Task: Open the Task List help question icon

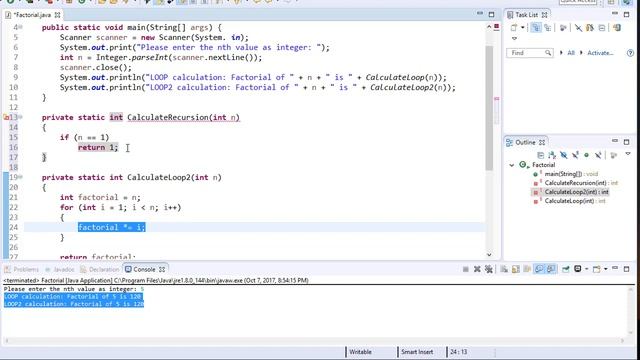Action: point(631,53)
